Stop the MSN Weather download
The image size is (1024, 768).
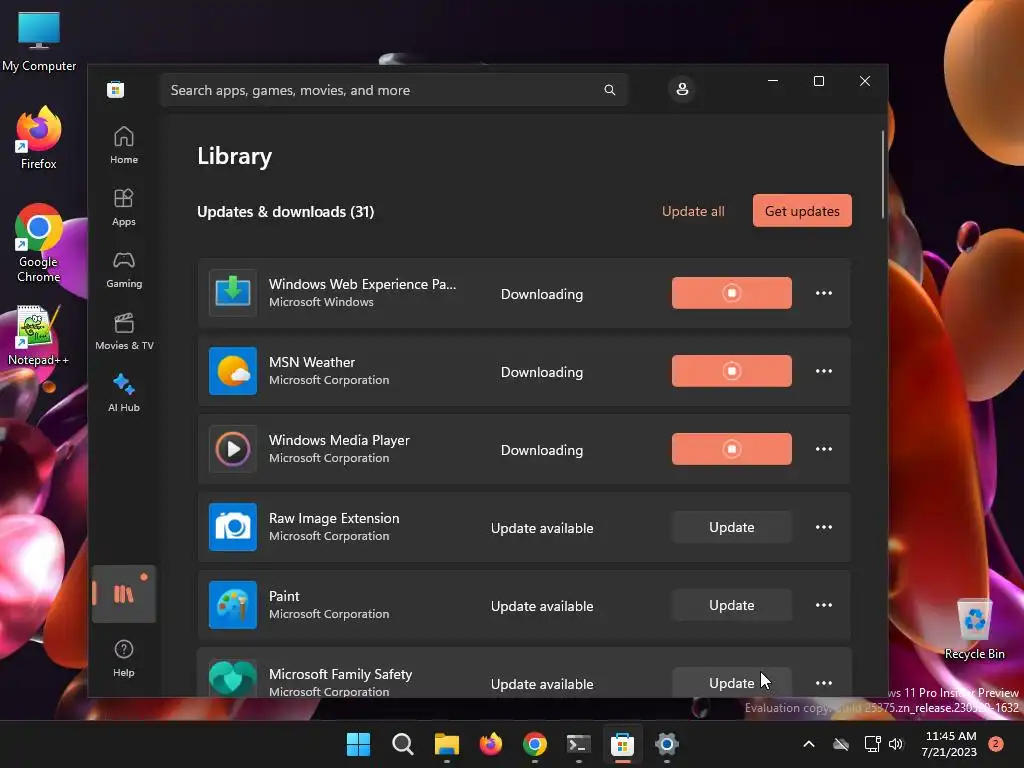(731, 371)
